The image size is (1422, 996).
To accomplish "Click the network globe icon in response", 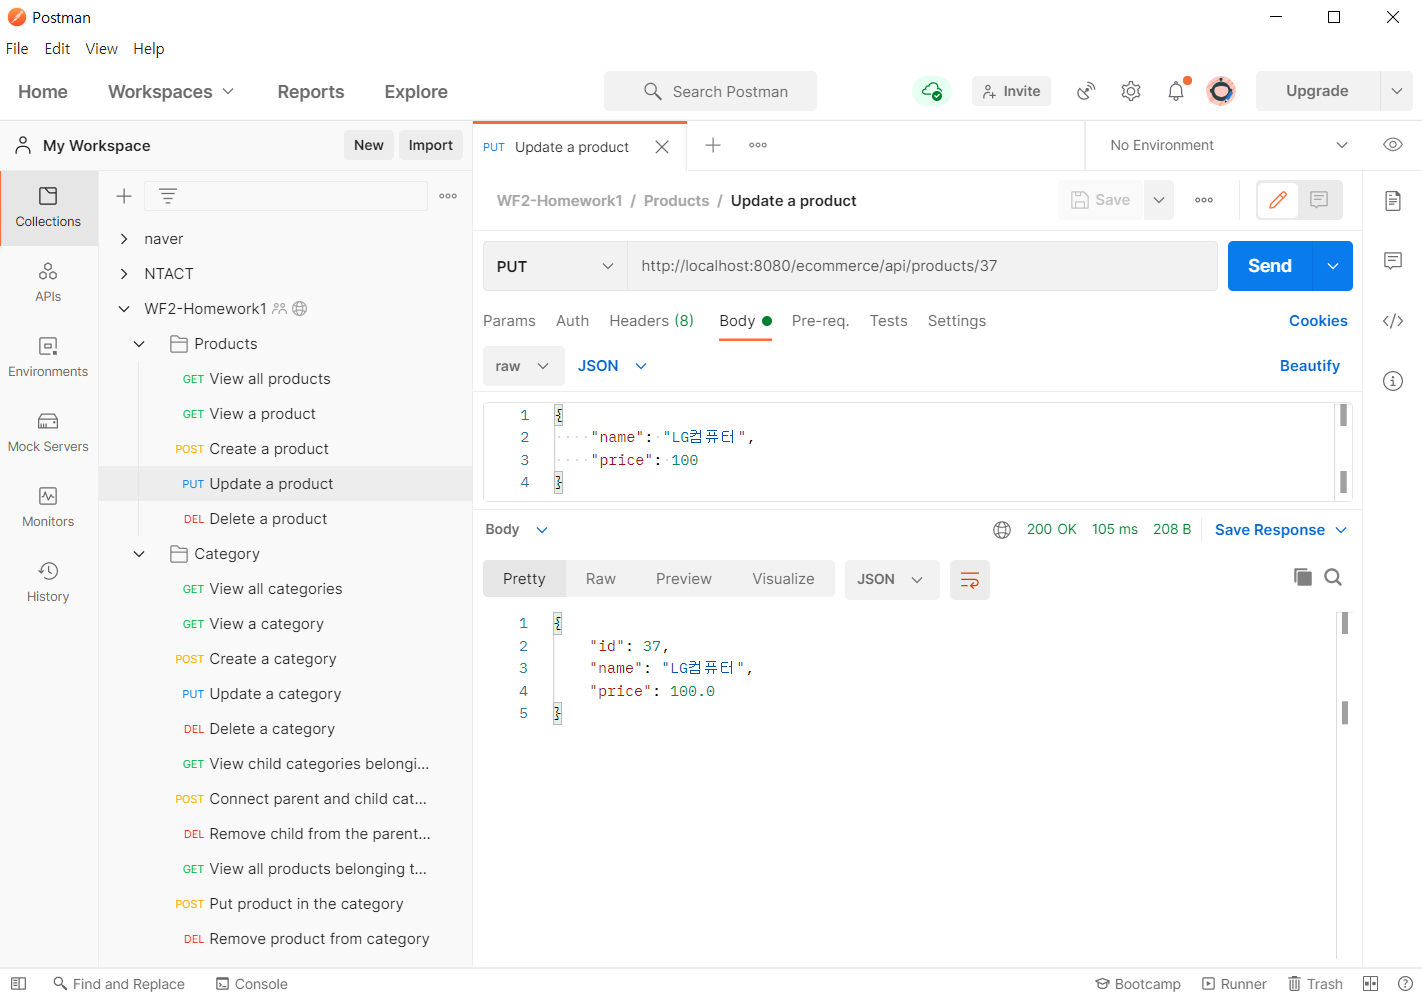I will (1002, 530).
